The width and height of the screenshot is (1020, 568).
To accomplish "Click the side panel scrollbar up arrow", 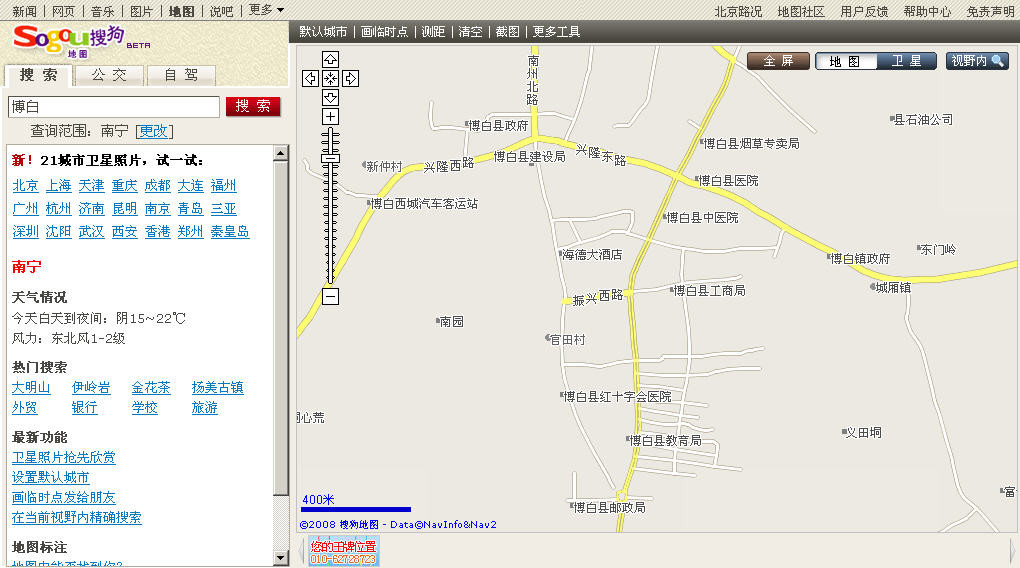I will tap(280, 154).
